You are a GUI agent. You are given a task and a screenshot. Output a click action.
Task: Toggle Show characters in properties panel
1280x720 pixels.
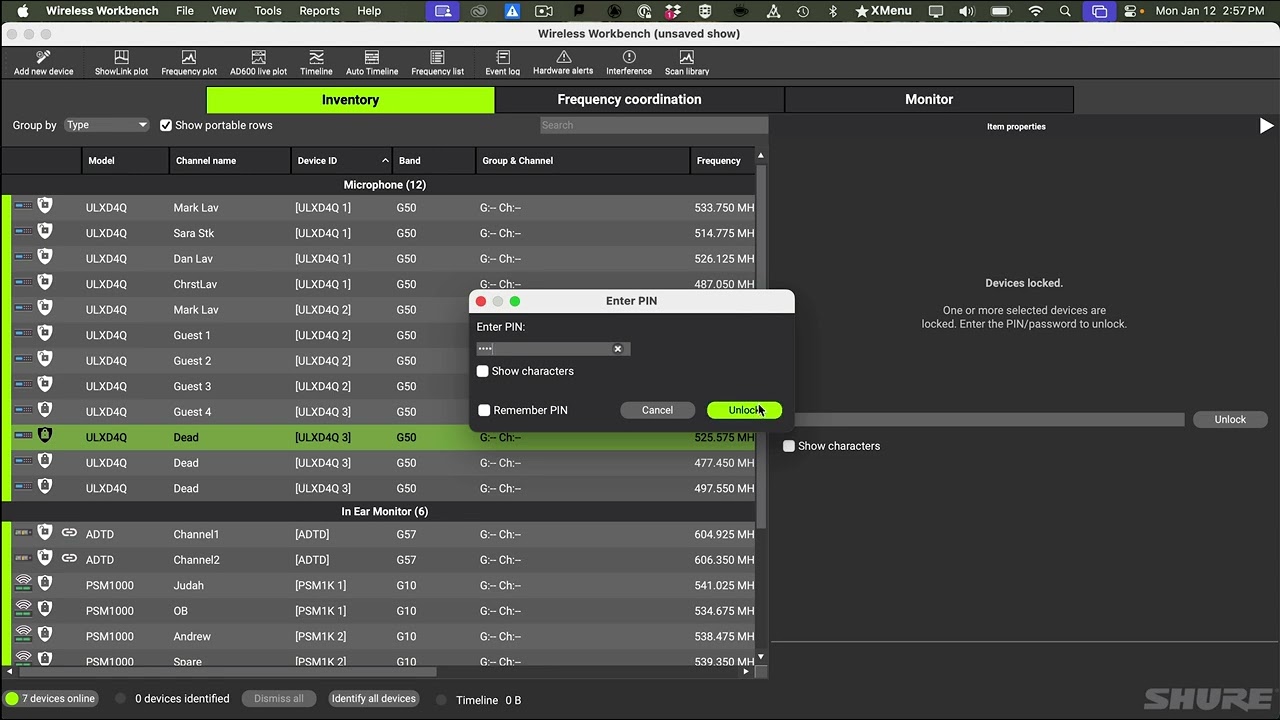click(x=789, y=446)
